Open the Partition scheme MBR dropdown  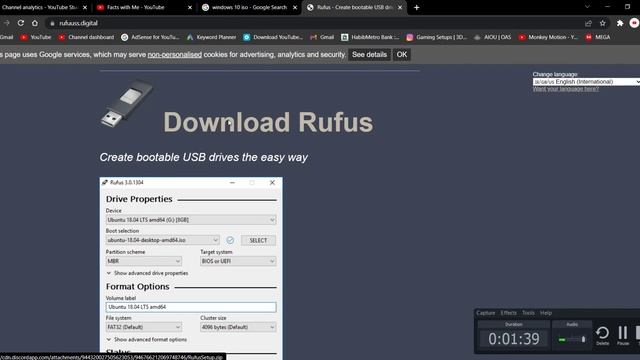click(x=144, y=261)
